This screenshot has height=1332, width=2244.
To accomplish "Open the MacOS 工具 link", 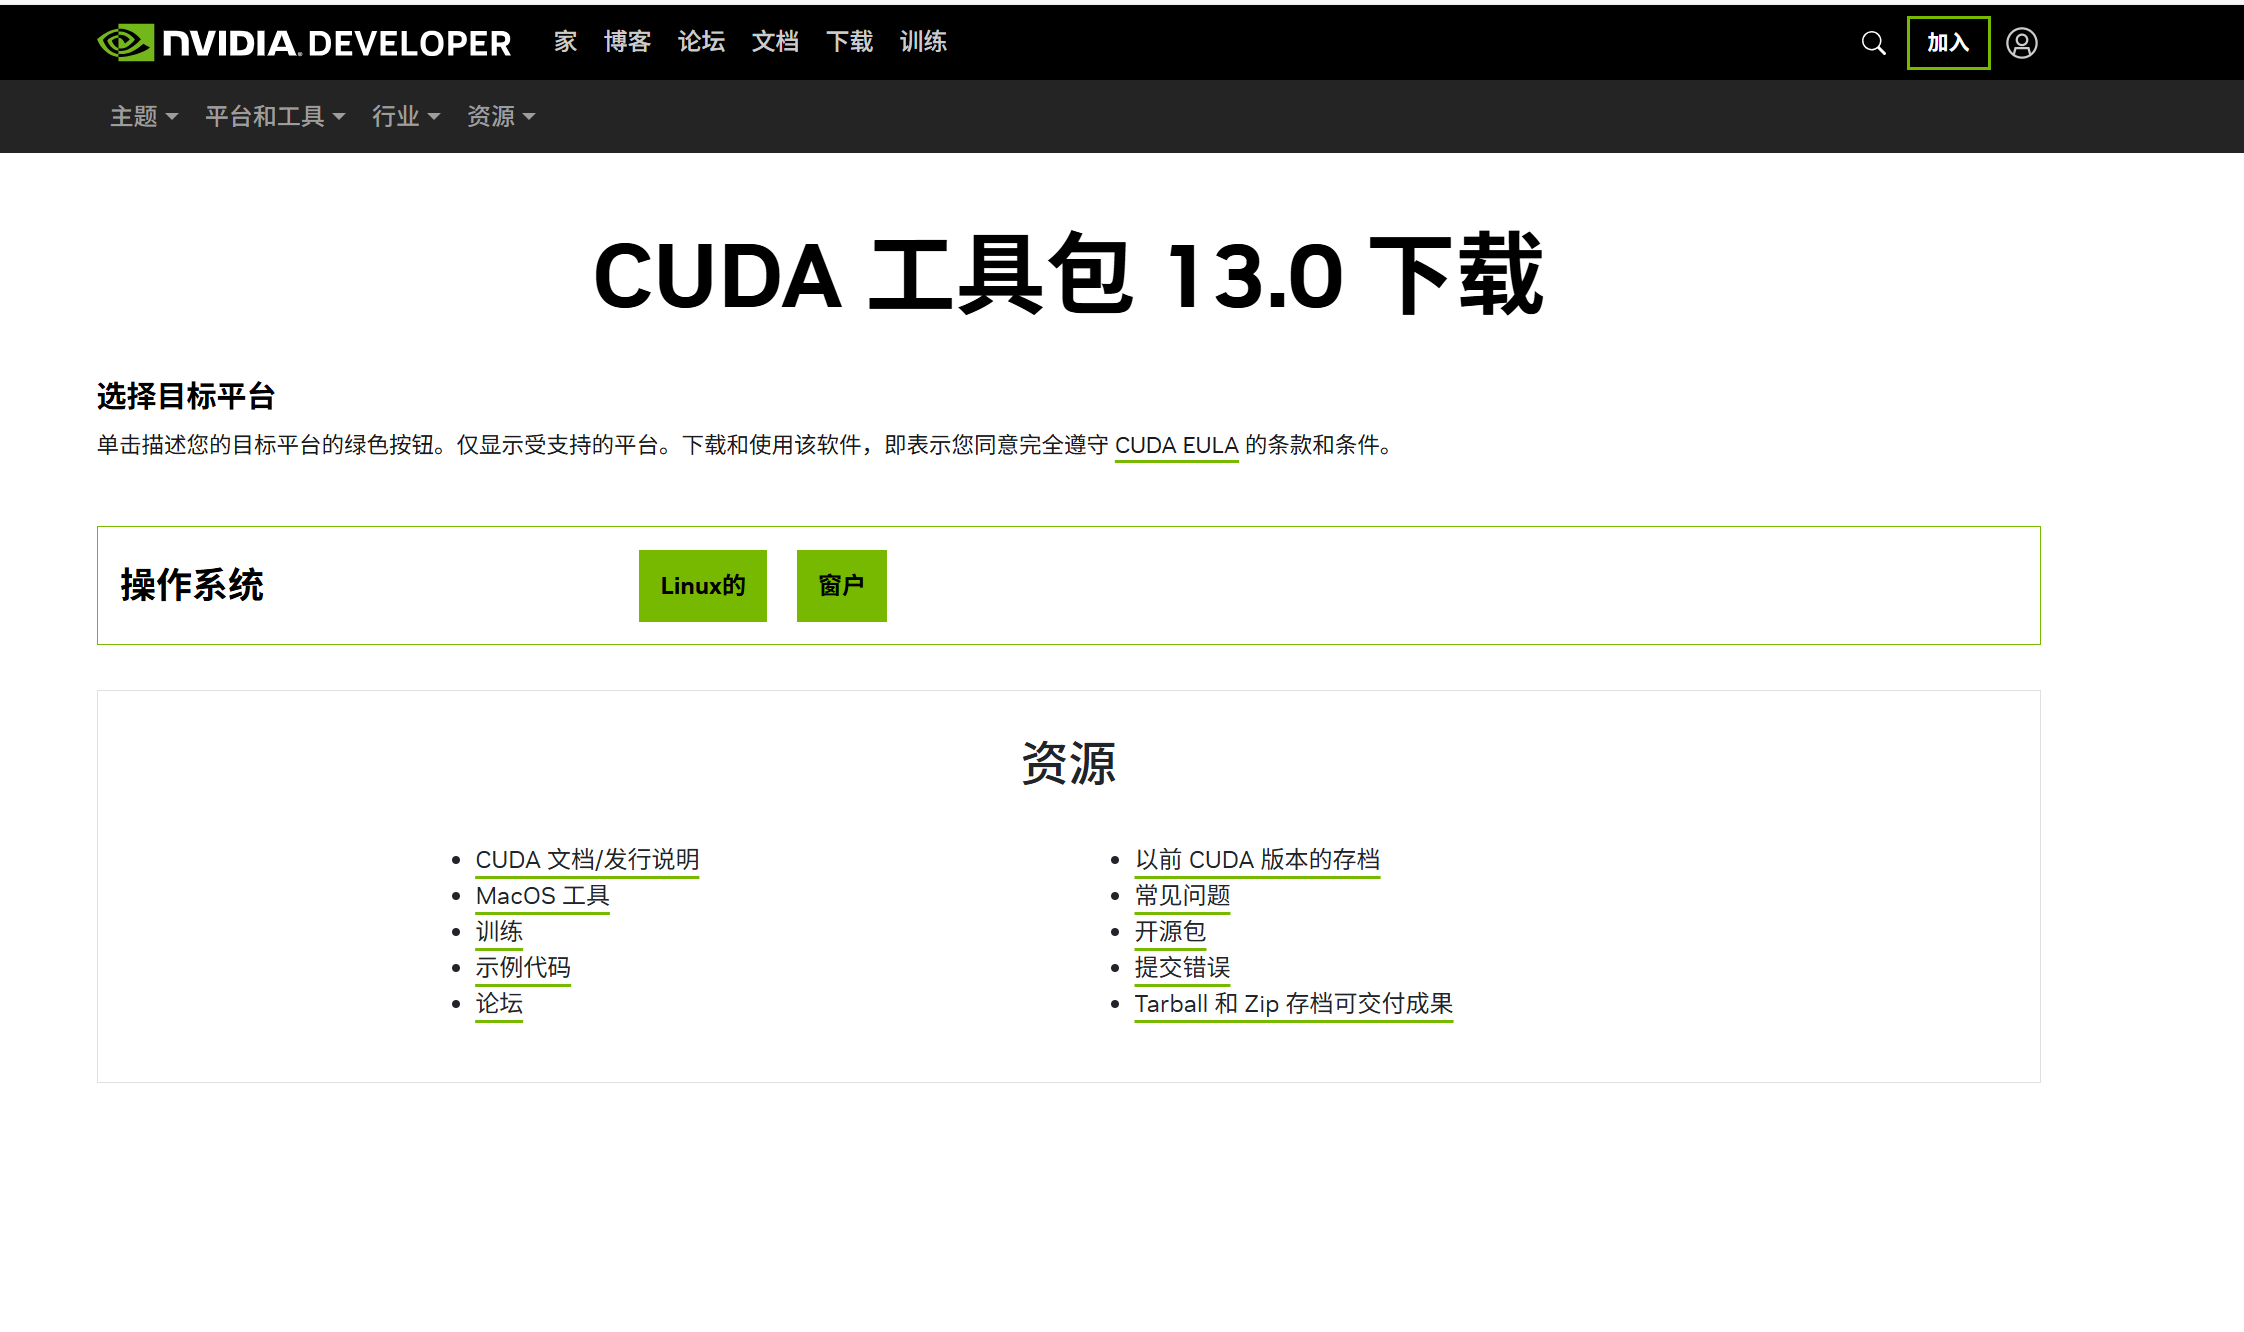I will coord(542,895).
